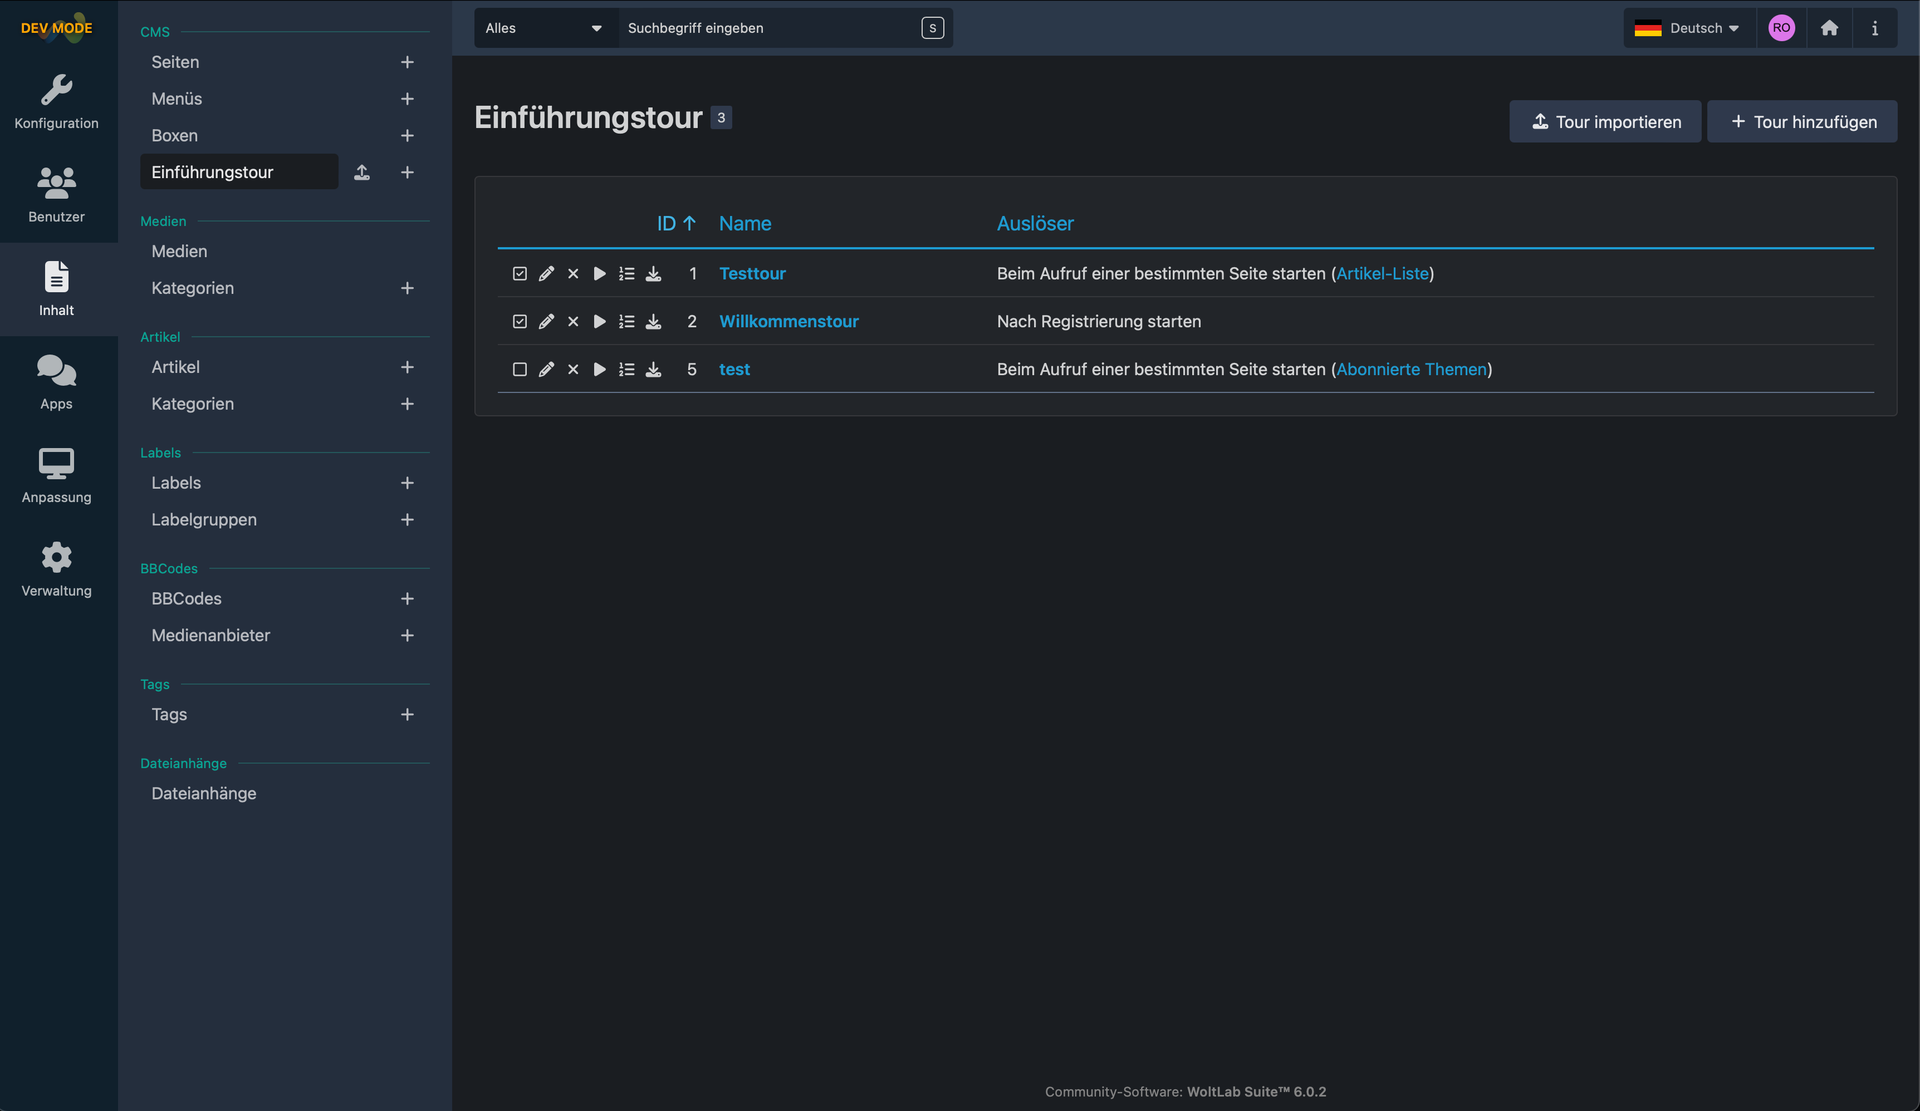Open the Labelgruppen menu item
This screenshot has width=1920, height=1111.
(x=204, y=520)
